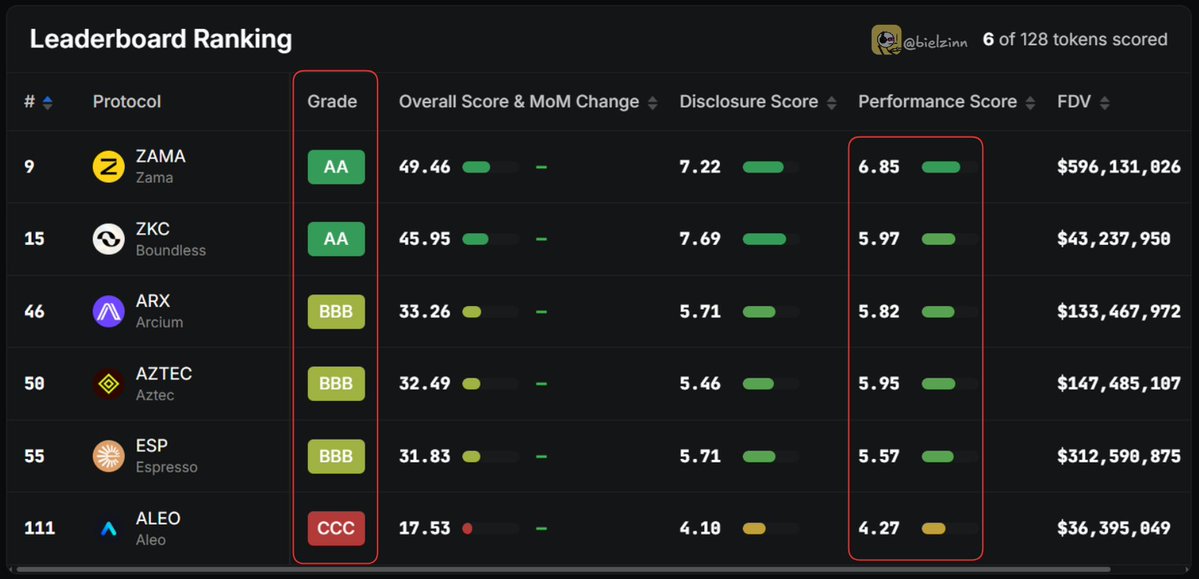Click the ALEO logo icon
Image resolution: width=1199 pixels, height=579 pixels.
coord(109,529)
